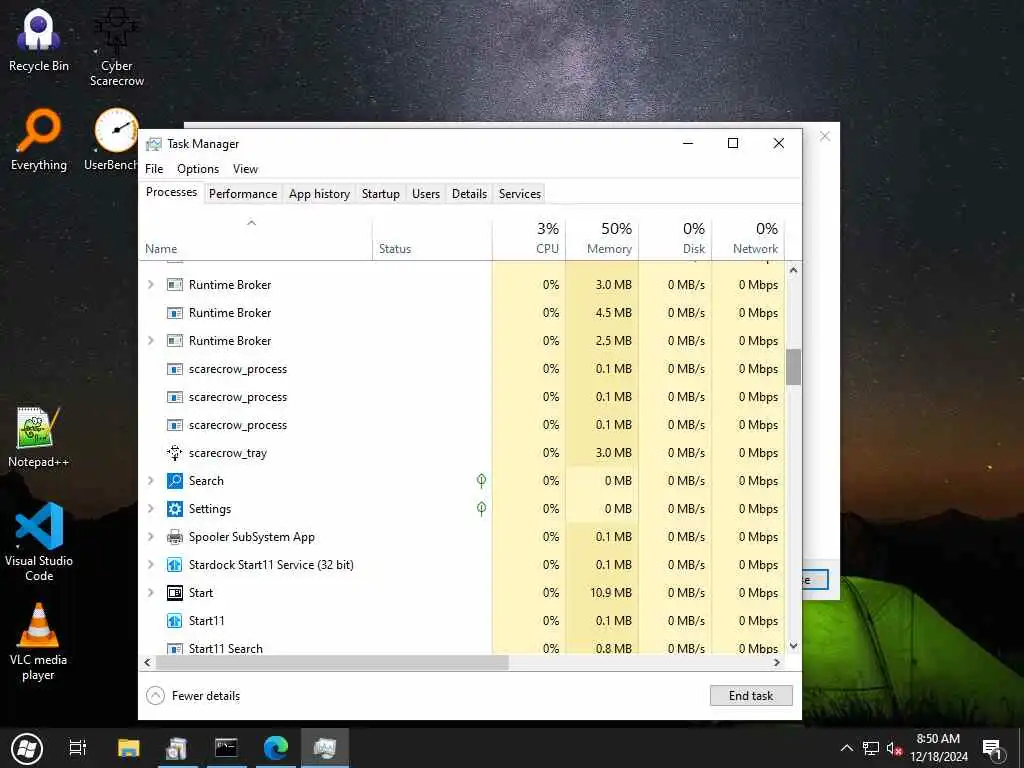Open the Cyber Scarecrow desktop icon
This screenshot has width=1024, height=768.
coord(116,47)
